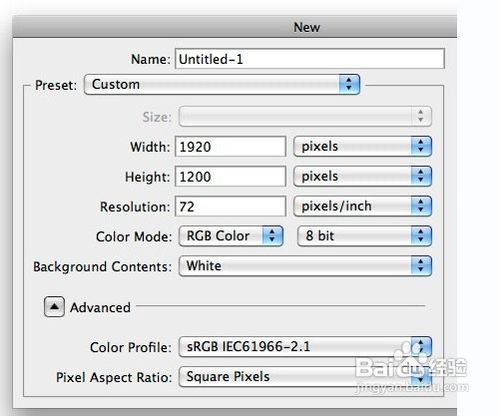The image size is (500, 416).
Task: Click the Name field containing Untitled-1
Action: coord(310,59)
